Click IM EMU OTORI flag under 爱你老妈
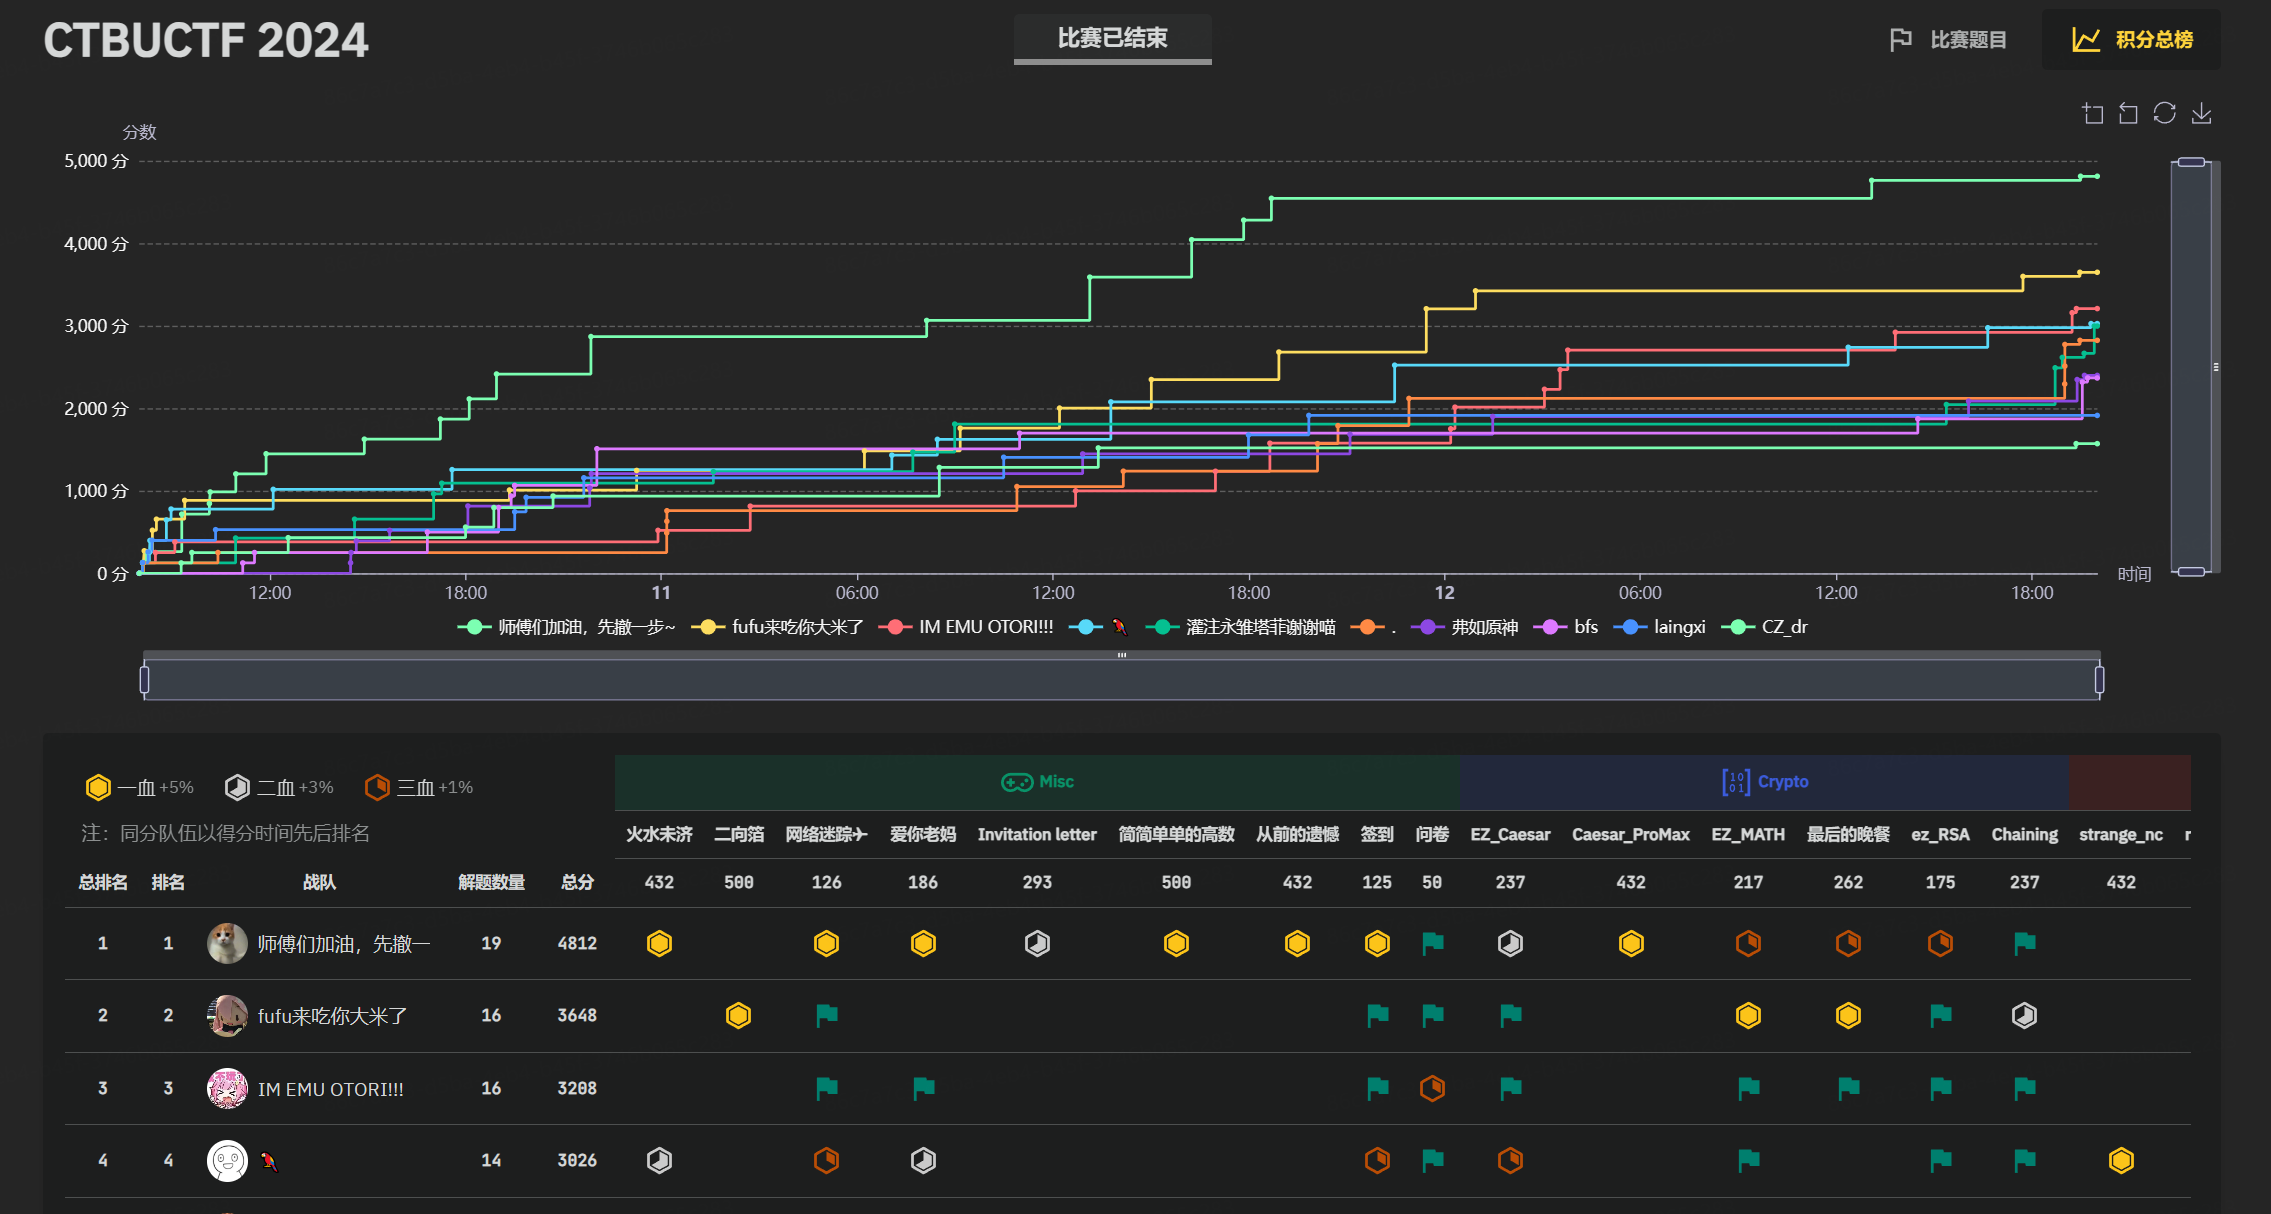 pos(923,1088)
